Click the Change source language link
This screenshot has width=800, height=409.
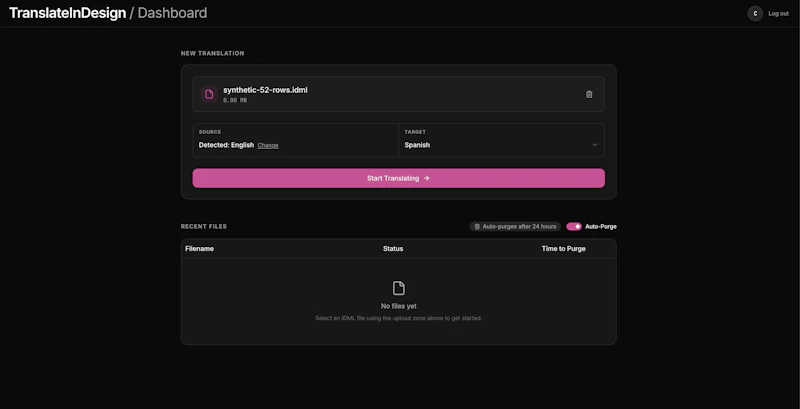(268, 145)
